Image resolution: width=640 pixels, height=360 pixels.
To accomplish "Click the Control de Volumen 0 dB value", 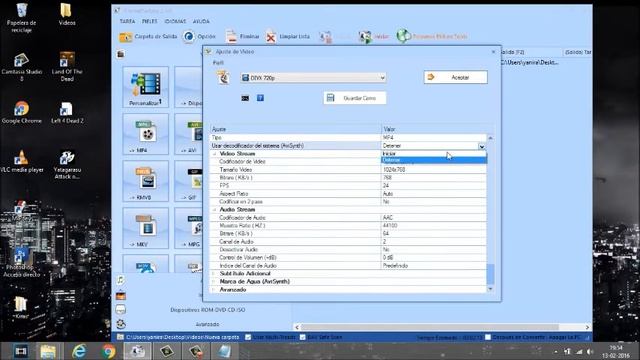I will 434,258.
